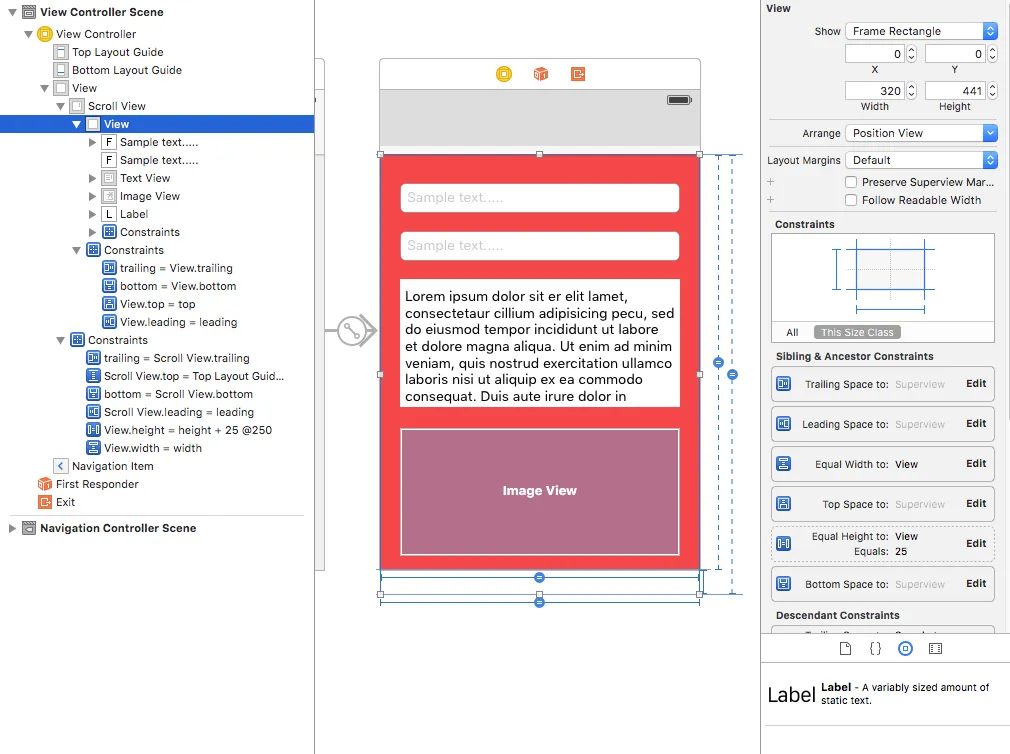This screenshot has width=1010, height=754.
Task: Enable Preserve Superview Margins checkbox
Action: point(851,182)
